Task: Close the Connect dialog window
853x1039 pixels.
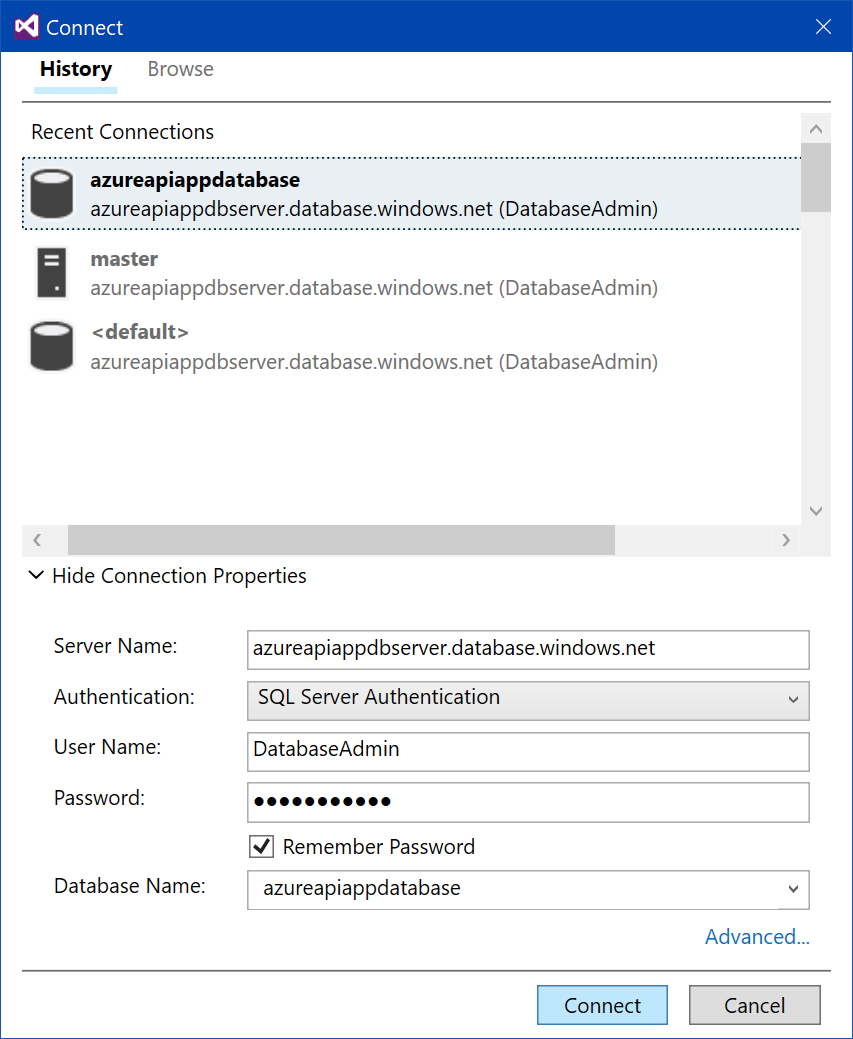Action: (x=823, y=27)
